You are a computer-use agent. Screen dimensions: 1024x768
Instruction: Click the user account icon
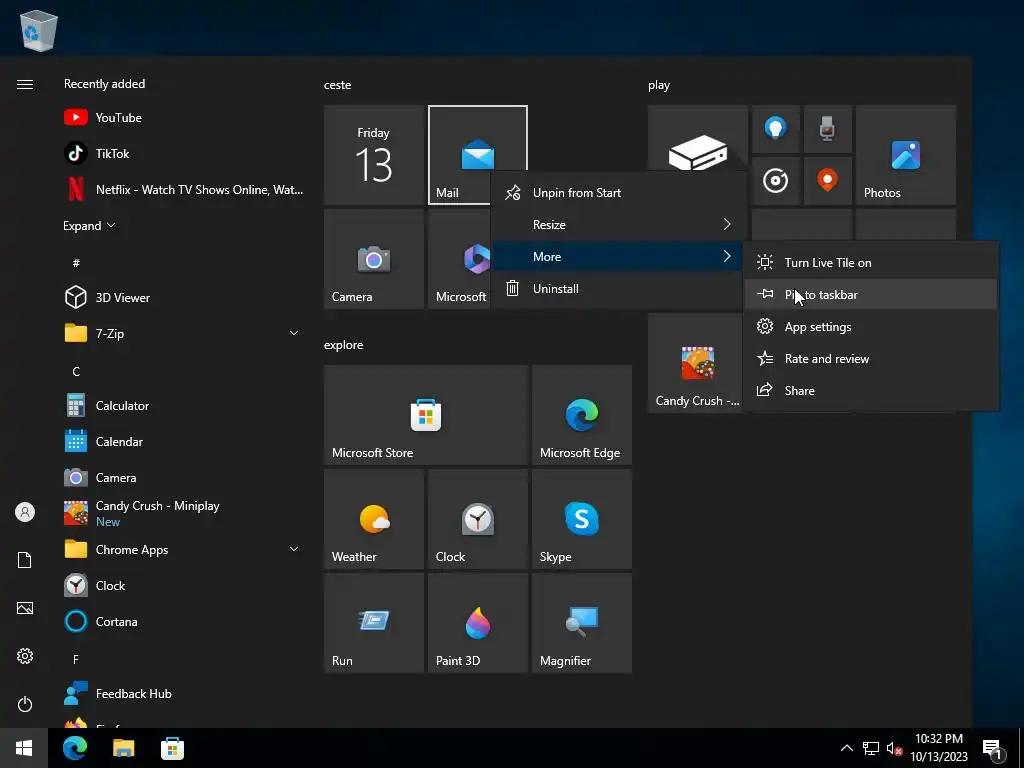(25, 512)
